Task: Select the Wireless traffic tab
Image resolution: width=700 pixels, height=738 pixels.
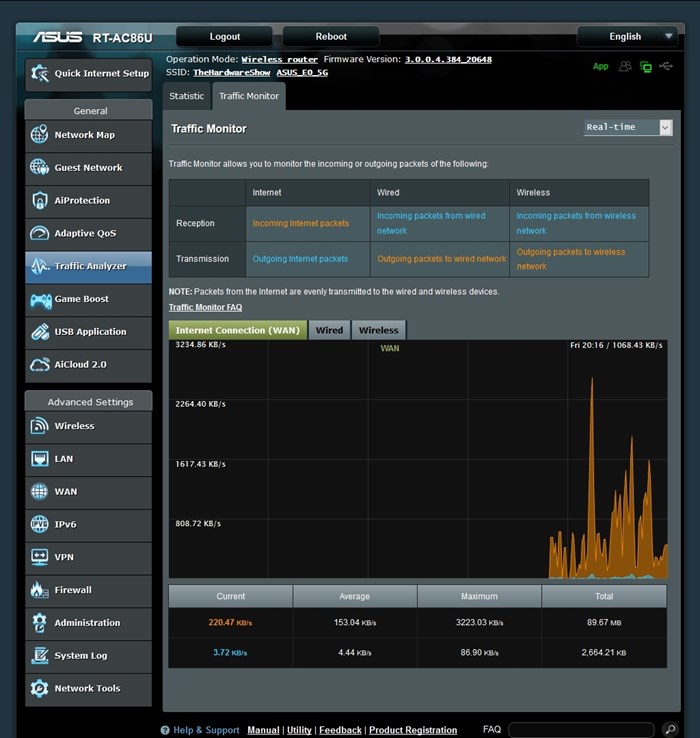Action: click(x=379, y=330)
